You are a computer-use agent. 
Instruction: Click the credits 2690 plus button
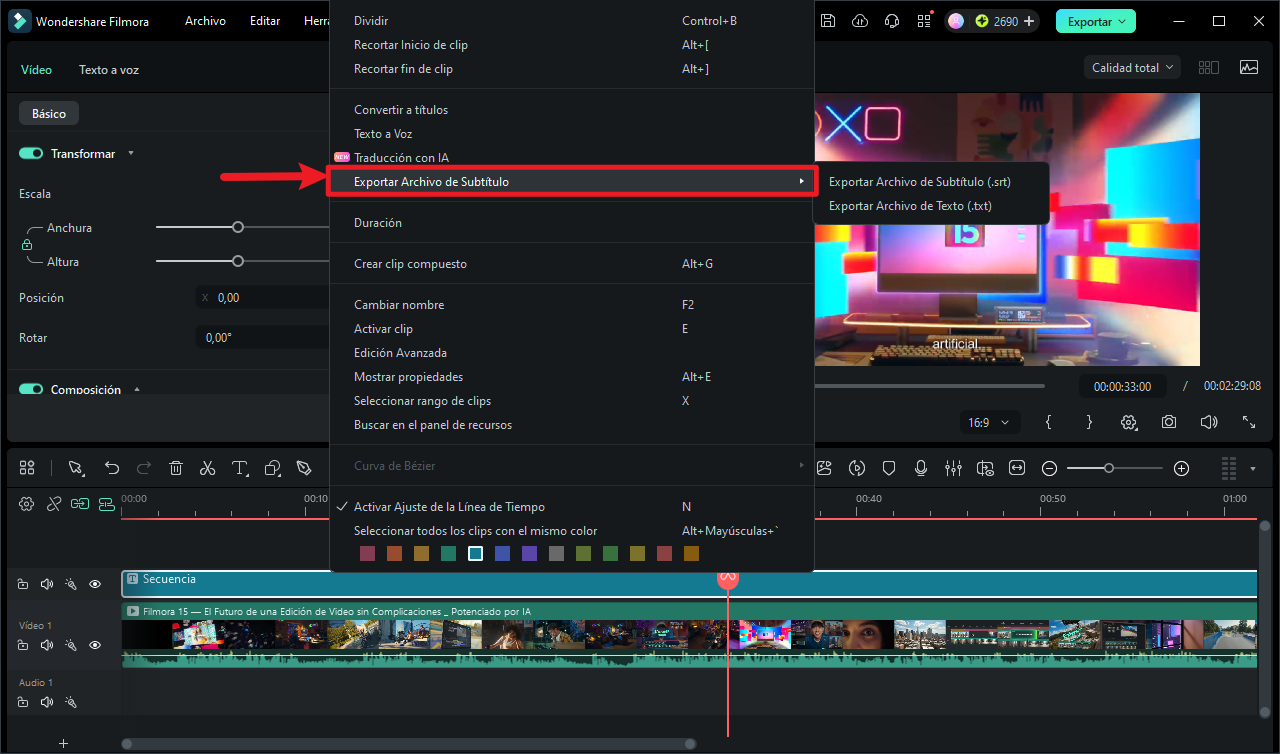coord(1029,21)
